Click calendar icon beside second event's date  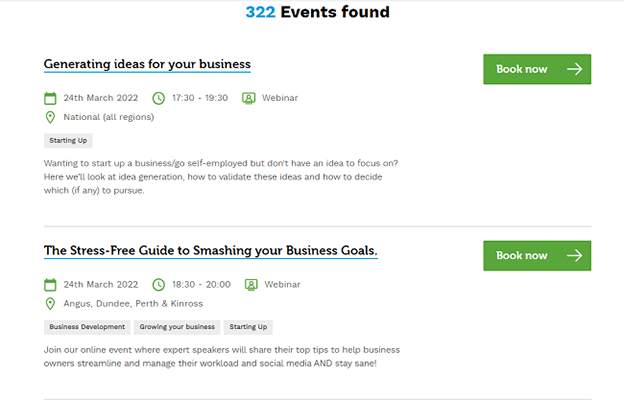[x=50, y=284]
